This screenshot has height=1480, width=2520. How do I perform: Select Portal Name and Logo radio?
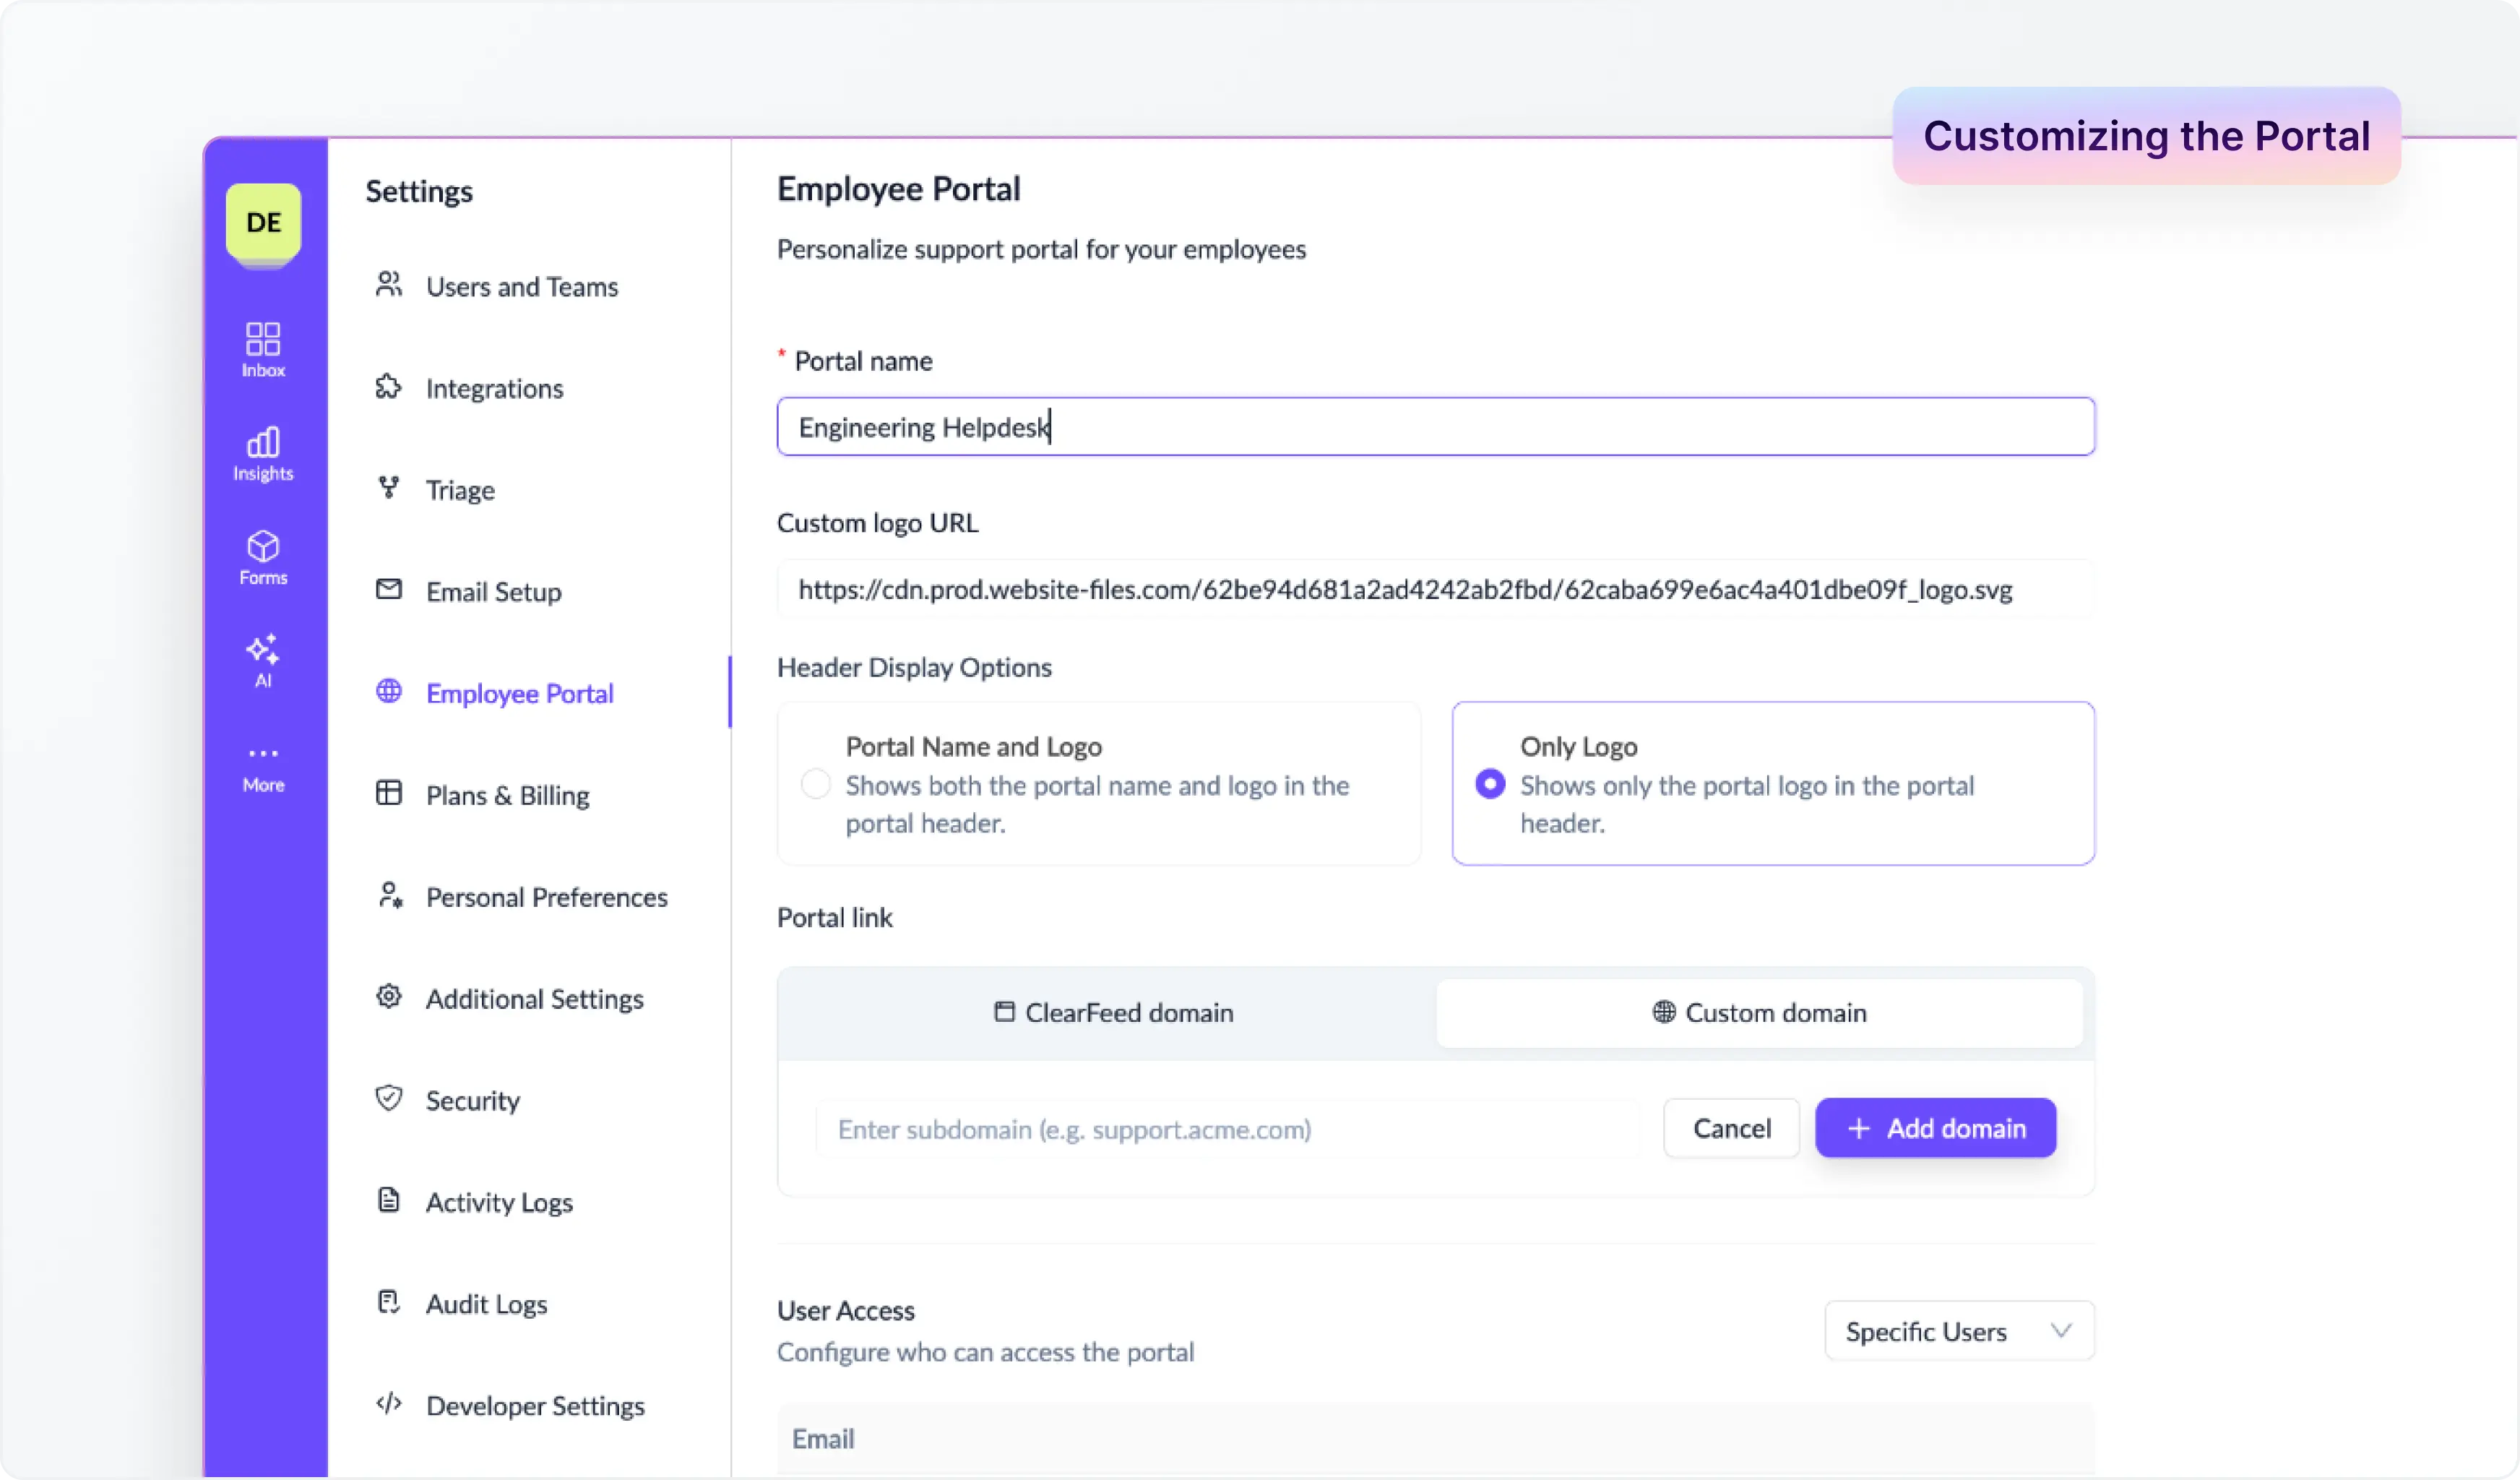pyautogui.click(x=816, y=784)
